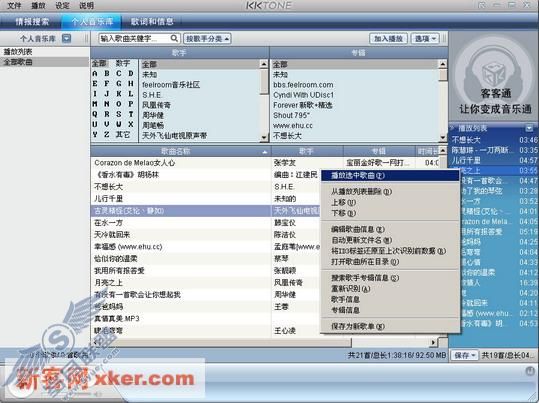This screenshot has height=403, width=539.
Task: Choose 歌手信息 from context menu
Action: click(390, 299)
